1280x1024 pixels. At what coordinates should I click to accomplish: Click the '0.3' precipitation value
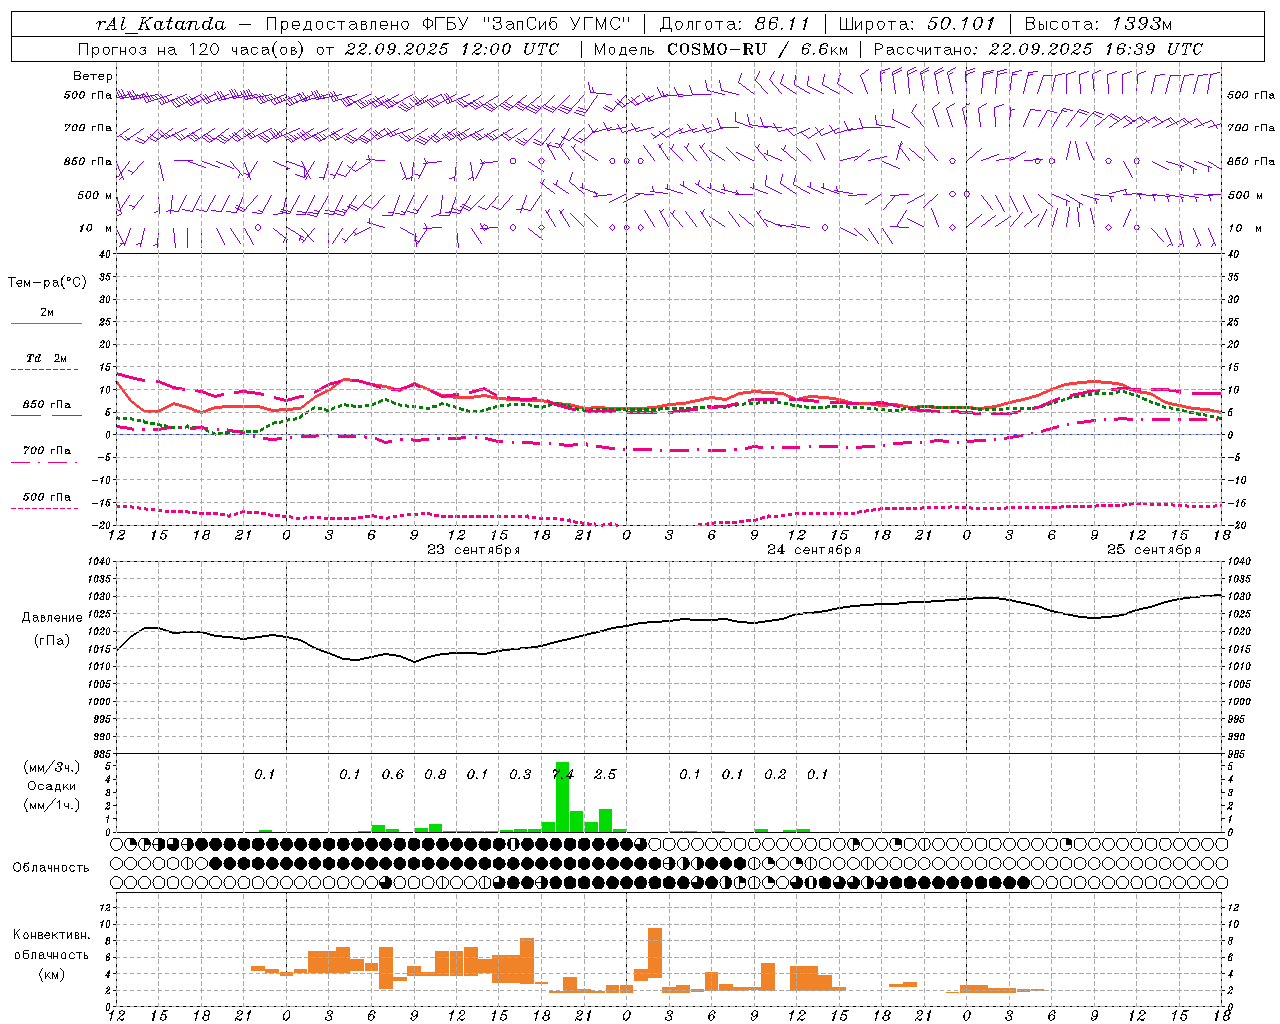coord(520,775)
